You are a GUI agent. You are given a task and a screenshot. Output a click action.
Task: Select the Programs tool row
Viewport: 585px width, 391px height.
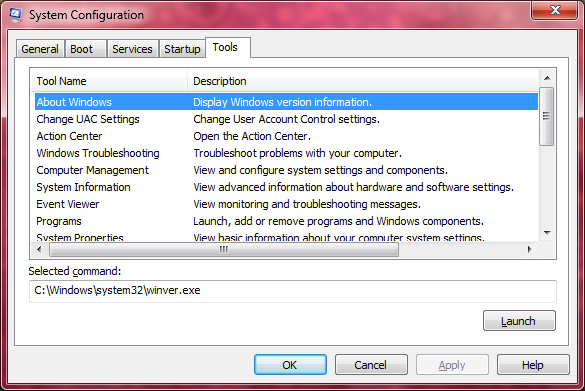pyautogui.click(x=286, y=221)
